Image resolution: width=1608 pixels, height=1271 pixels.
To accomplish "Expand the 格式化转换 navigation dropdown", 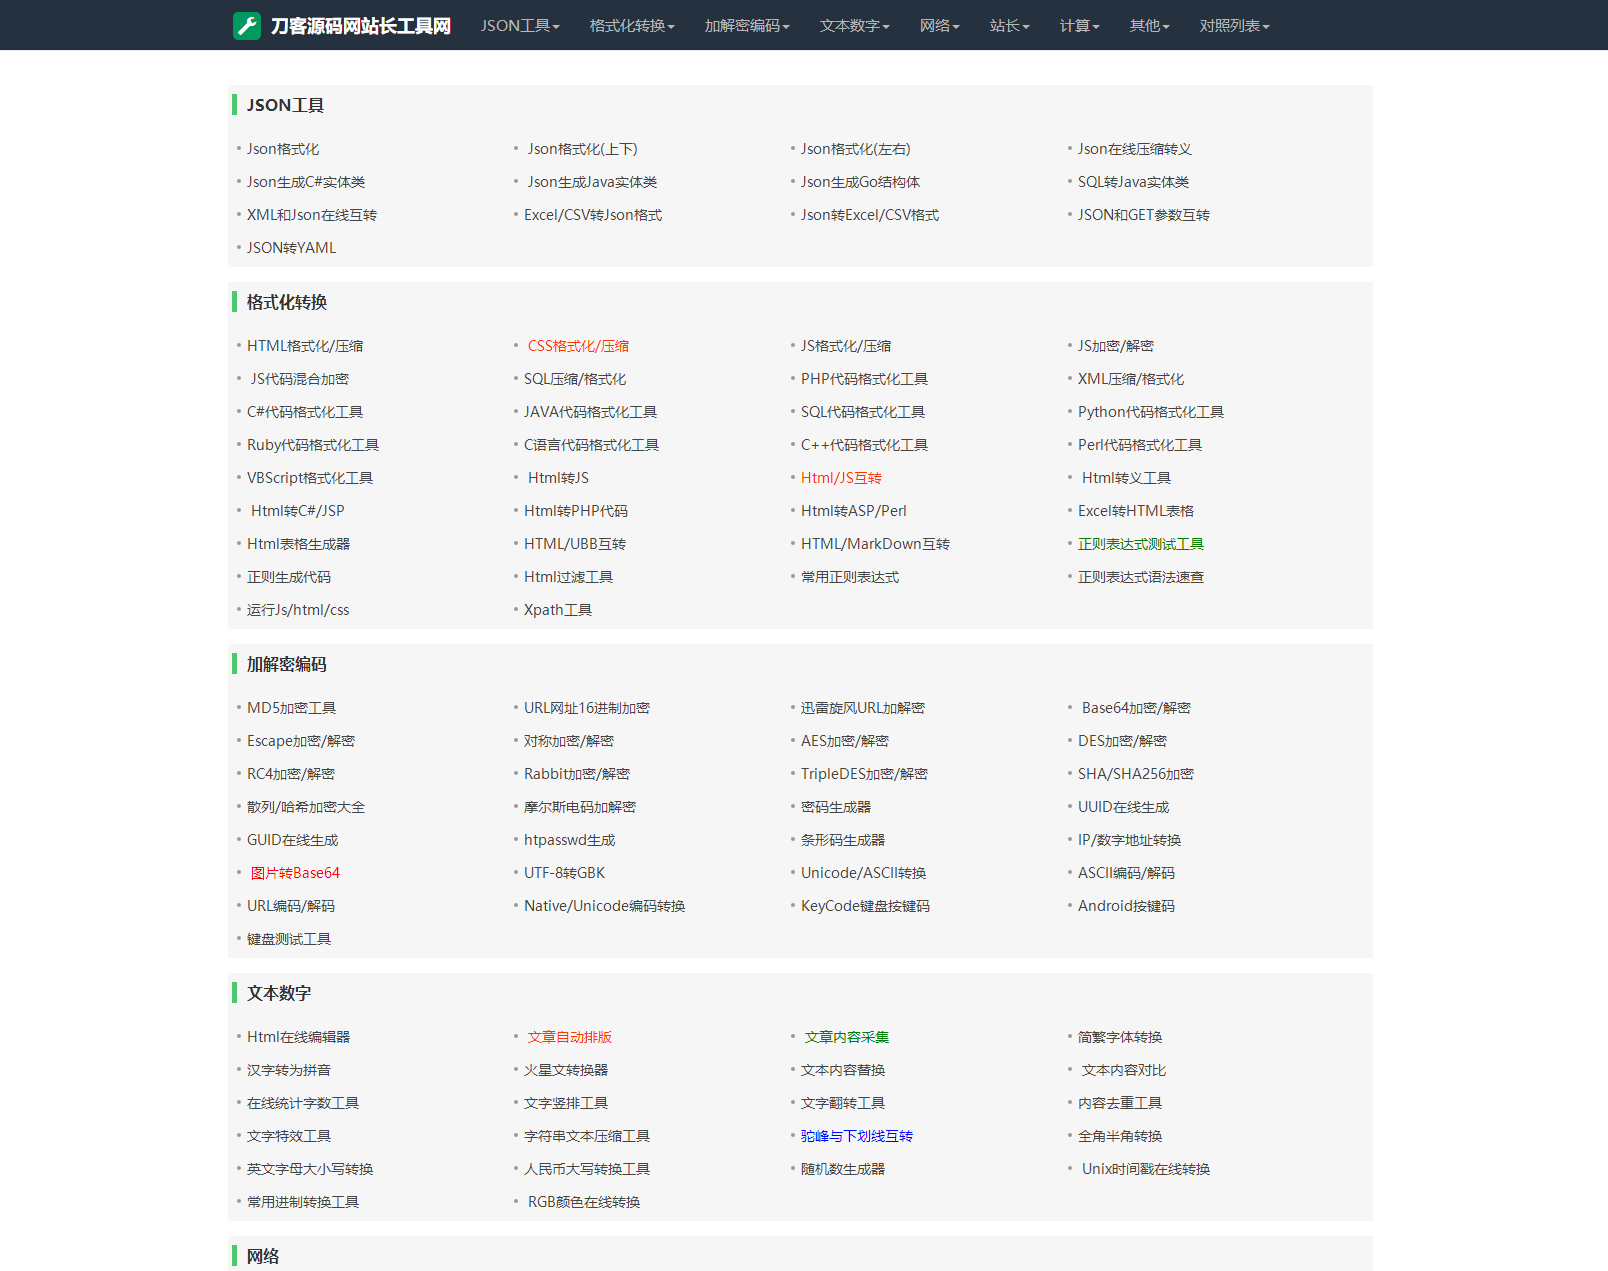I will (631, 26).
